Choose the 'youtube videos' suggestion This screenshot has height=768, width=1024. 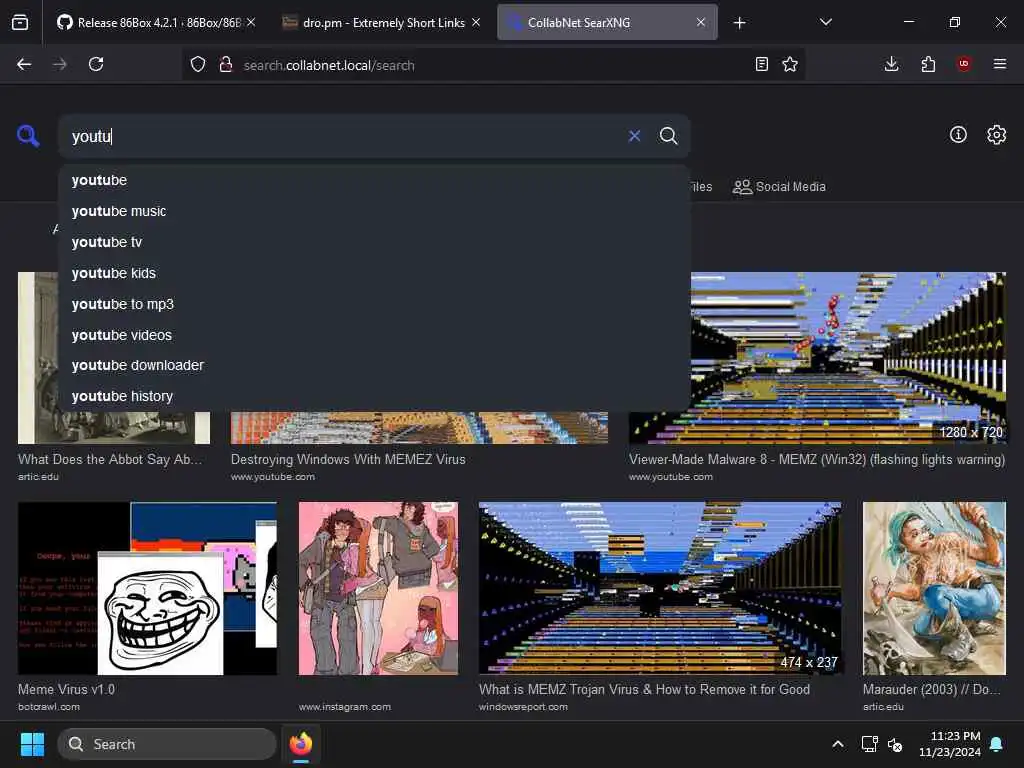[x=374, y=335]
